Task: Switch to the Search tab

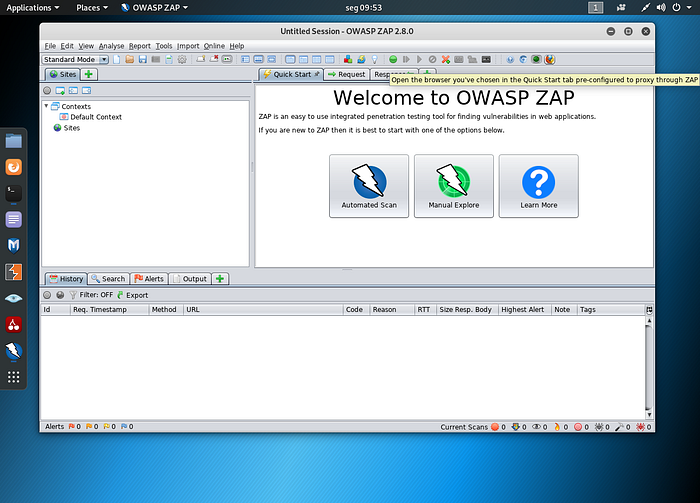Action: (108, 279)
